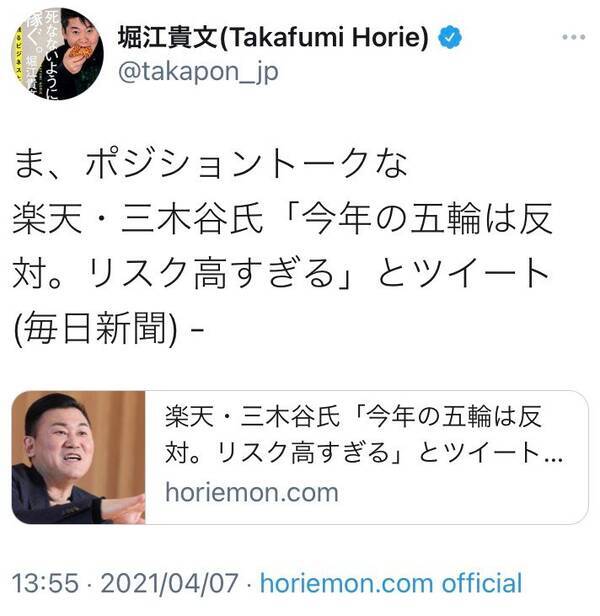Click tweet line 楽天・三木谷氏「今年の五輪は反
The width and height of the screenshot is (600, 616).
pos(283,218)
